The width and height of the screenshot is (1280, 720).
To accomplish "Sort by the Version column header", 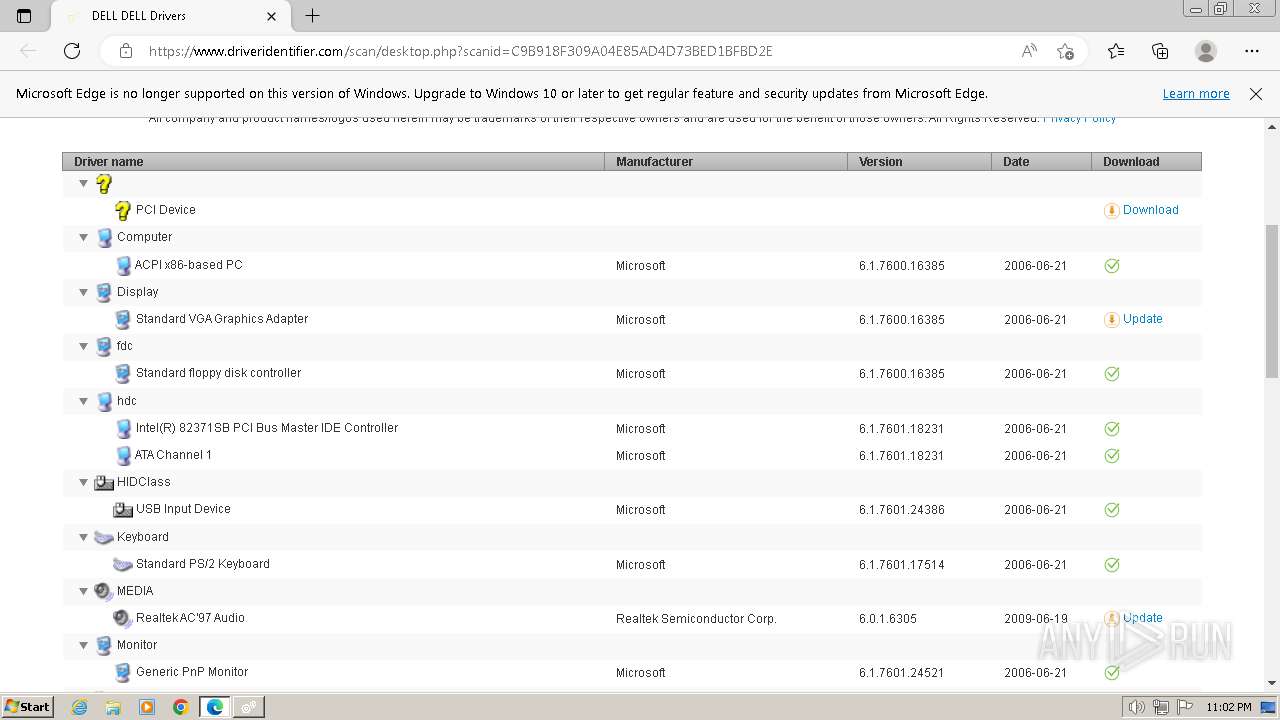I will click(919, 162).
